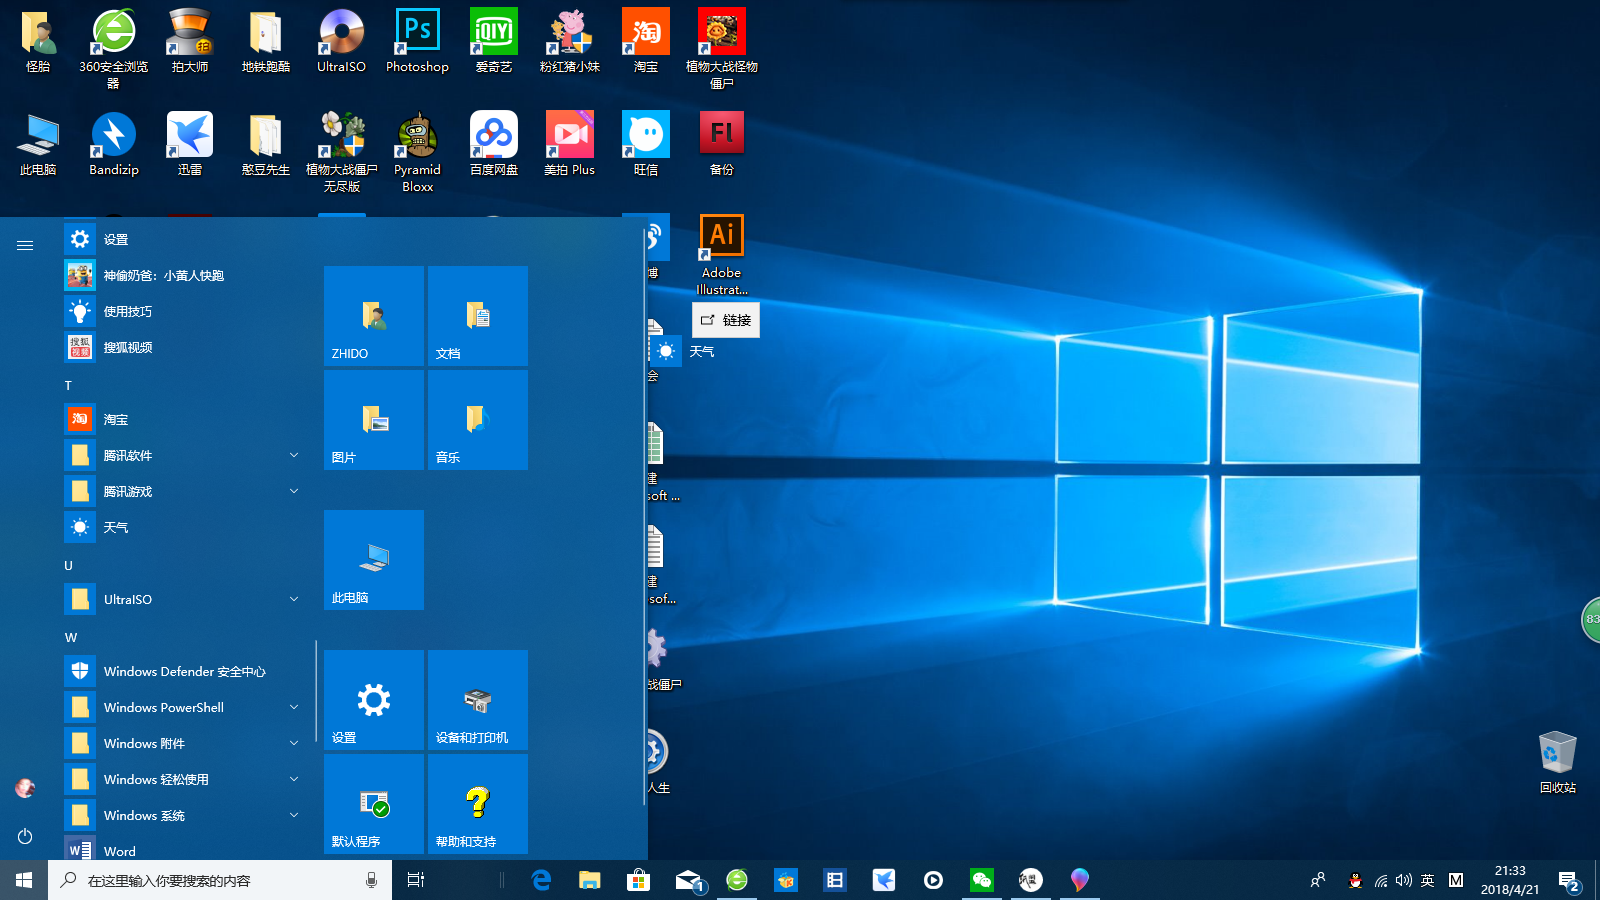This screenshot has height=900, width=1600.
Task: Open the 美拍 Plus desktop icon
Action: (x=570, y=145)
